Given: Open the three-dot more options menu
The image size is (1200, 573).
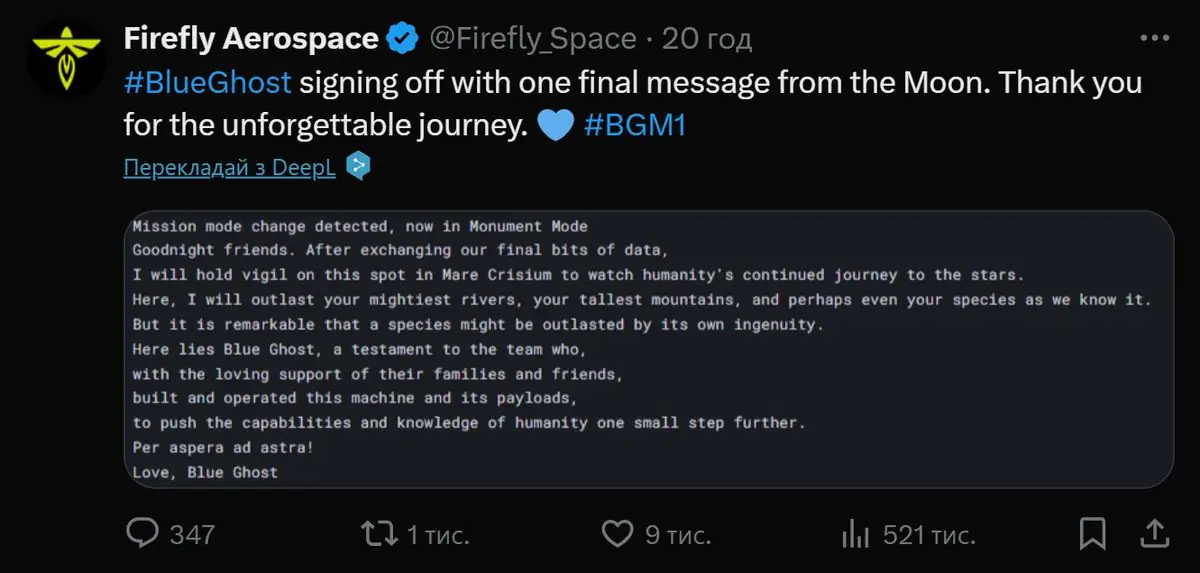Looking at the screenshot, I should [x=1153, y=37].
